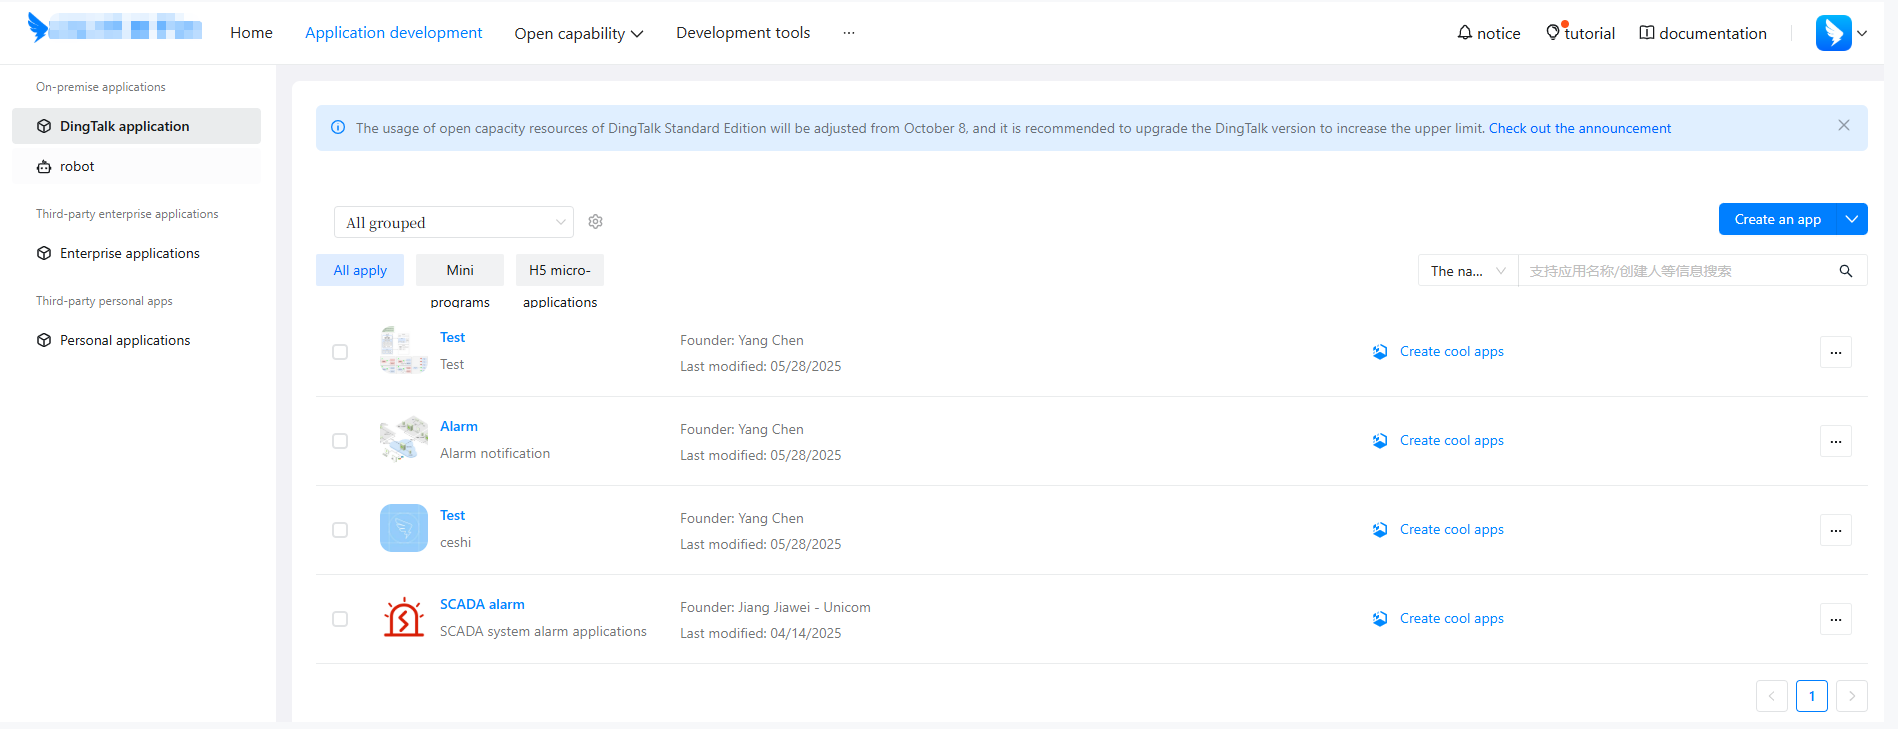Image resolution: width=1898 pixels, height=729 pixels.
Task: Open the Check out the announcement link
Action: (x=1579, y=128)
